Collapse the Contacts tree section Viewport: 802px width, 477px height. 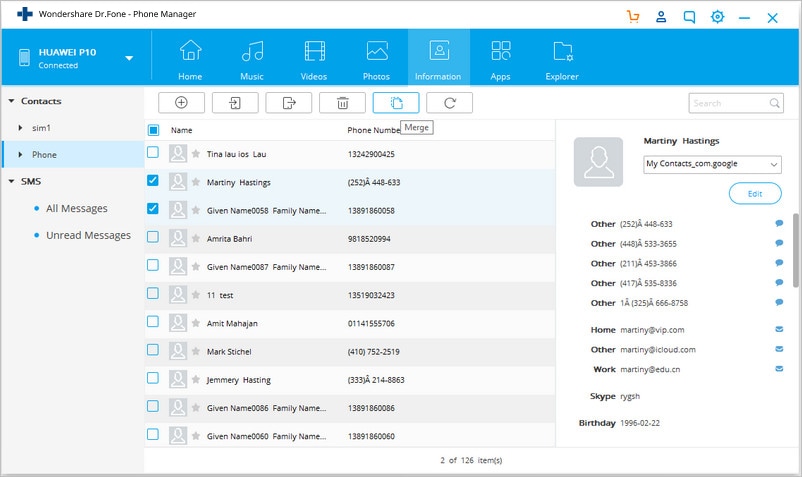coord(11,101)
